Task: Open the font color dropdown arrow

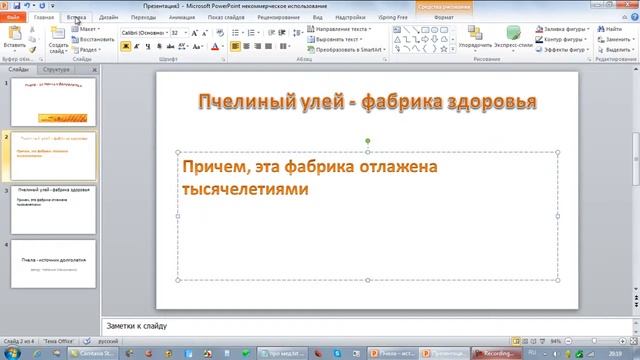Action: coord(222,47)
